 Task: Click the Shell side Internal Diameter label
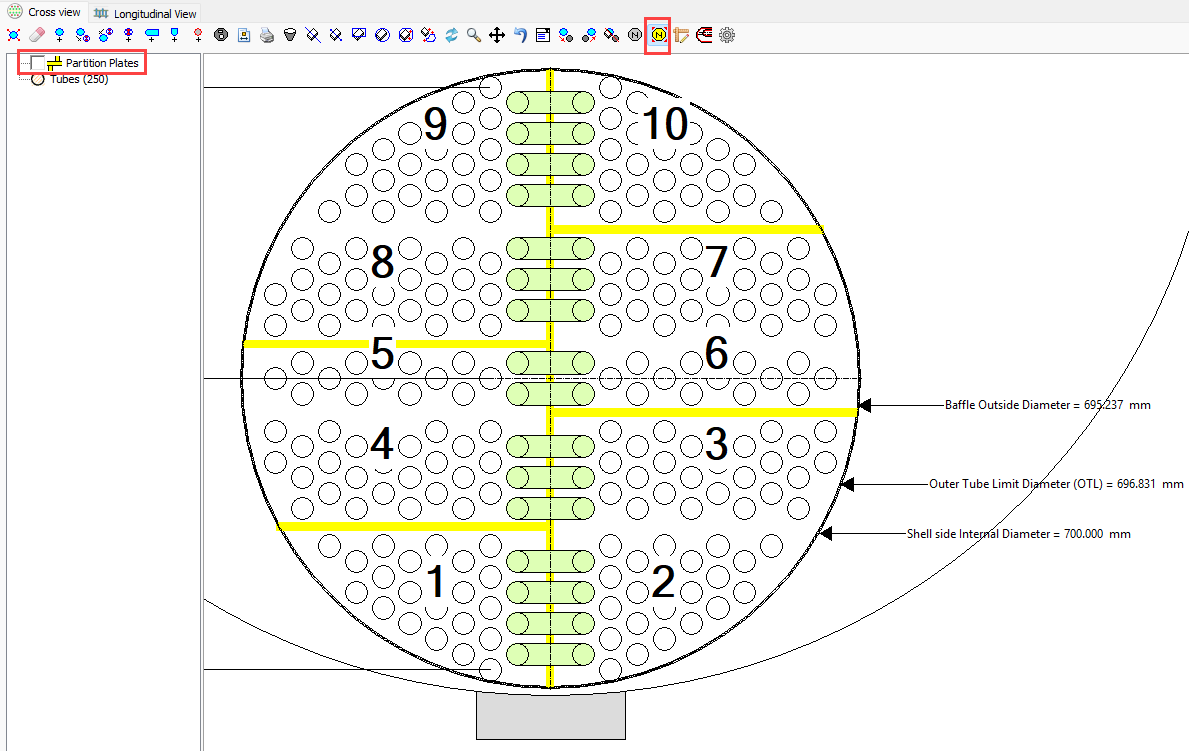[x=1018, y=534]
